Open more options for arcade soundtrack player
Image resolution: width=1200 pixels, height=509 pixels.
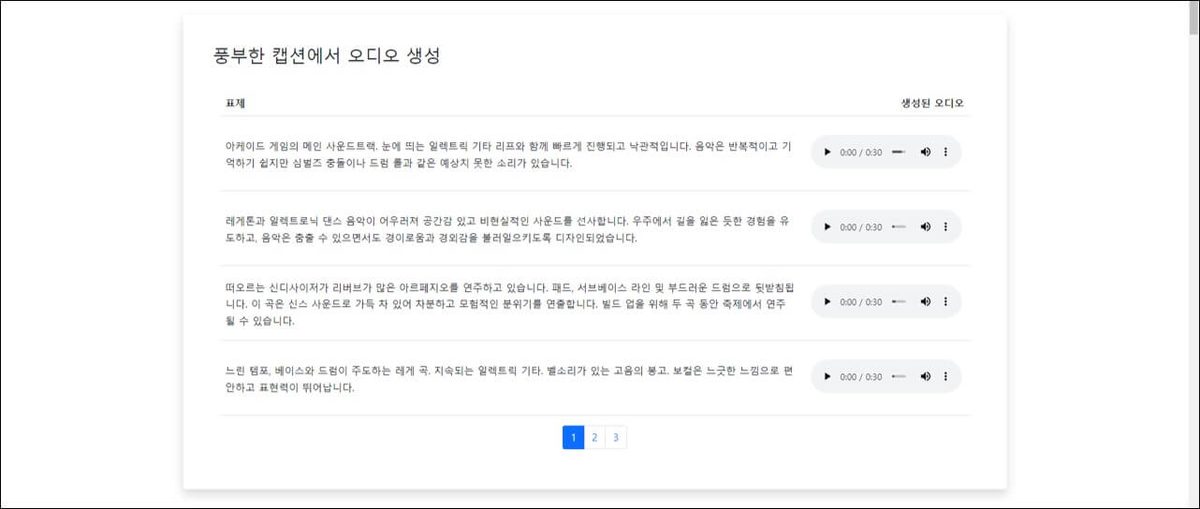[x=946, y=152]
